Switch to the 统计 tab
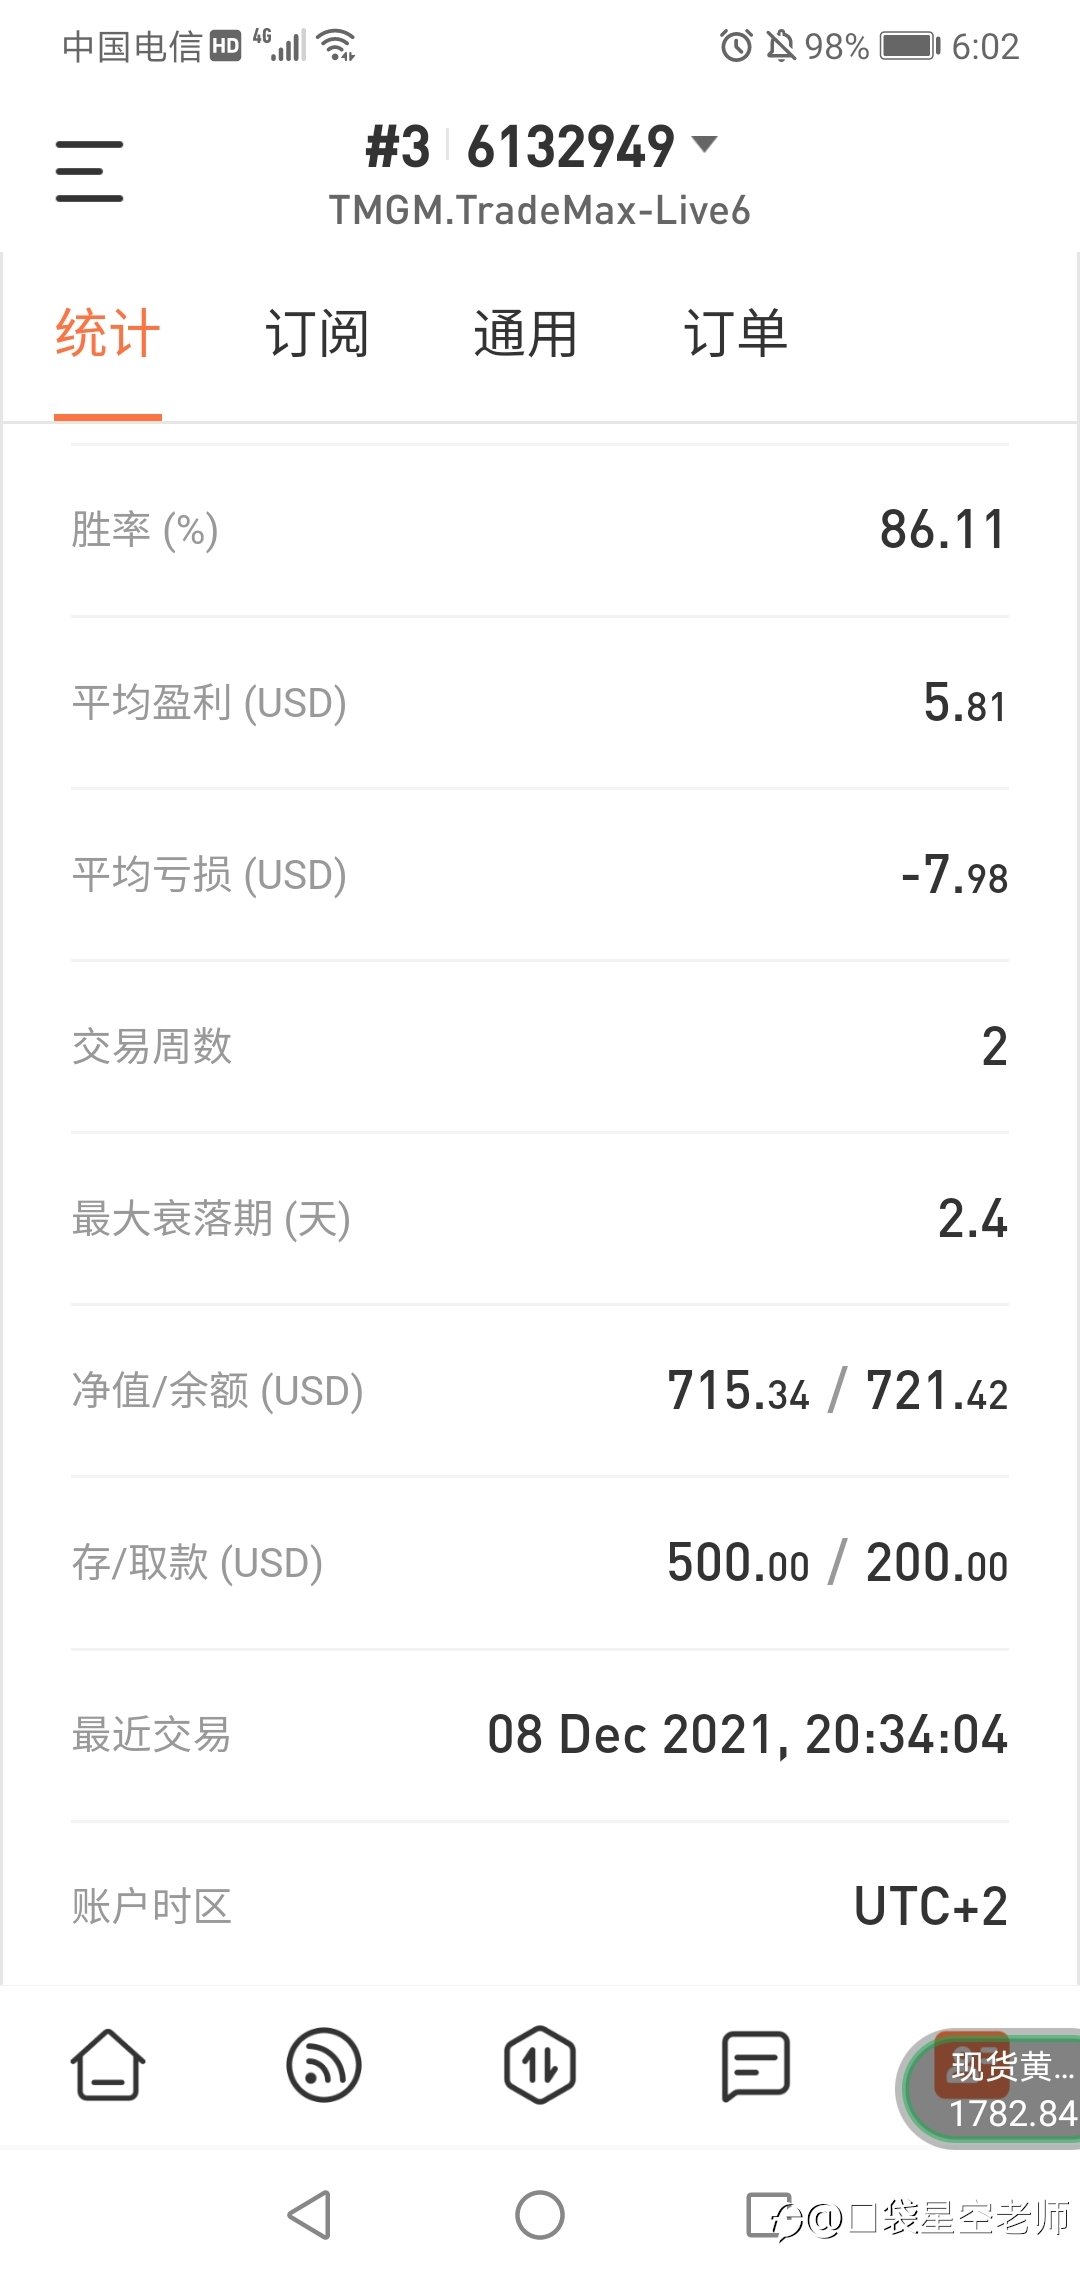The height and width of the screenshot is (2280, 1080). pyautogui.click(x=108, y=334)
